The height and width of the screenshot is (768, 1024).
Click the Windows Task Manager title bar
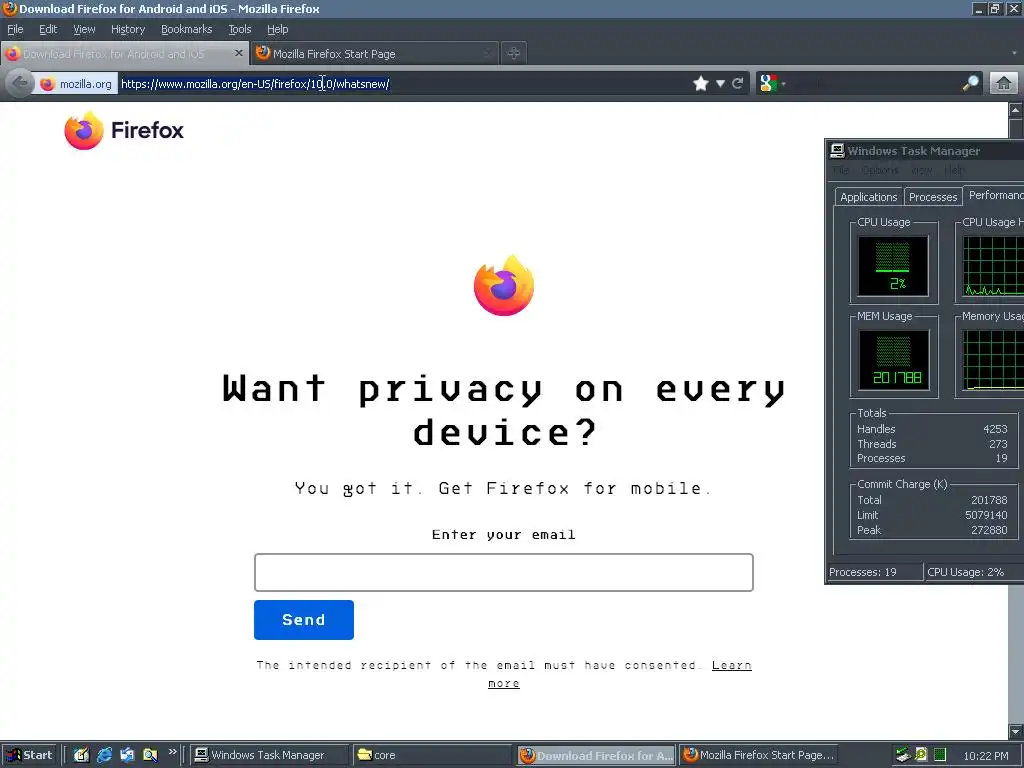click(x=924, y=151)
